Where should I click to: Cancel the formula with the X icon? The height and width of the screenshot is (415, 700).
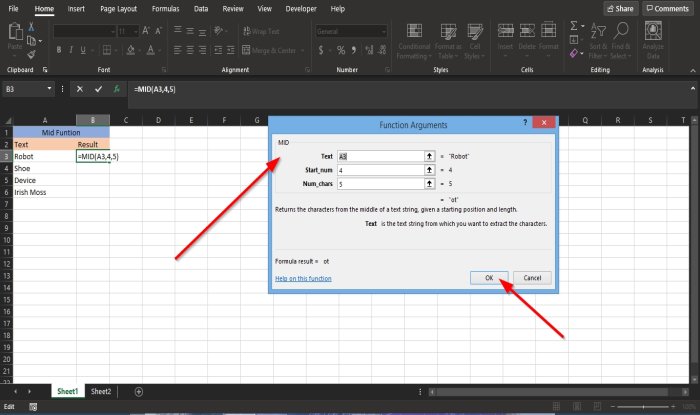tap(80, 89)
